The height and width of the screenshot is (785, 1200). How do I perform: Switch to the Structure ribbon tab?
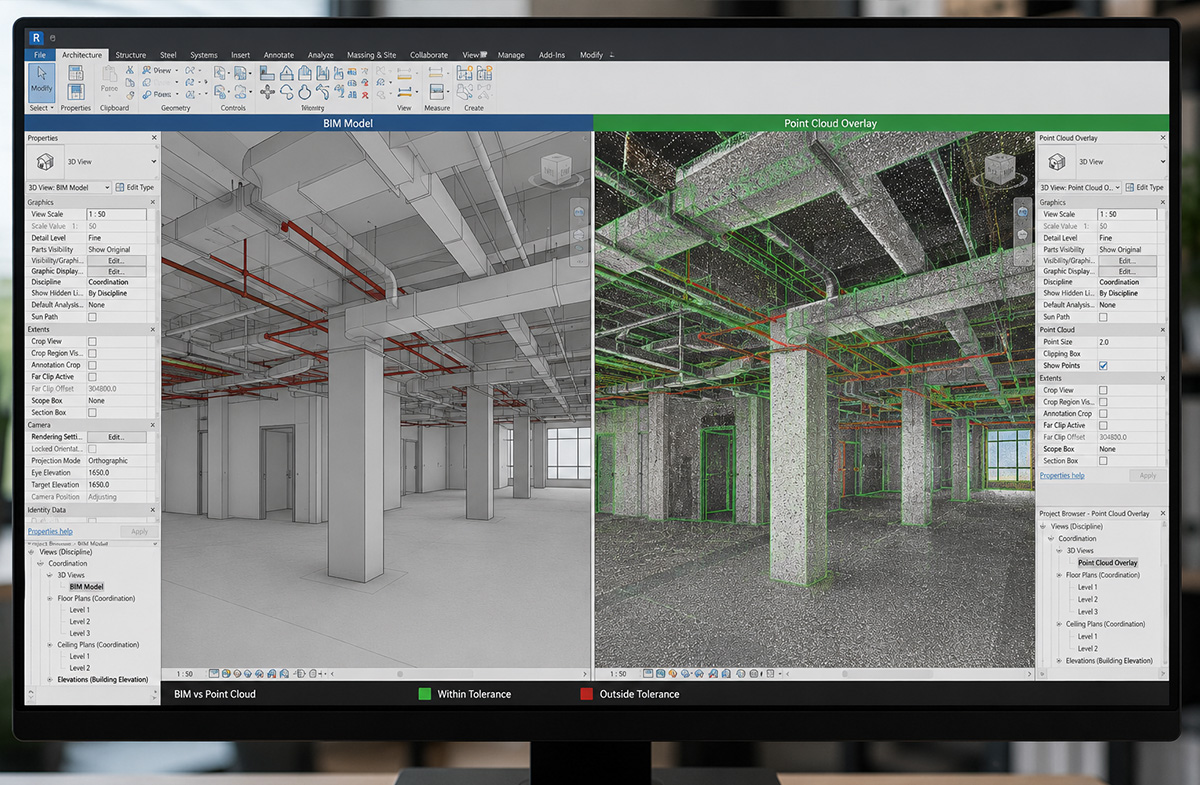pyautogui.click(x=130, y=55)
